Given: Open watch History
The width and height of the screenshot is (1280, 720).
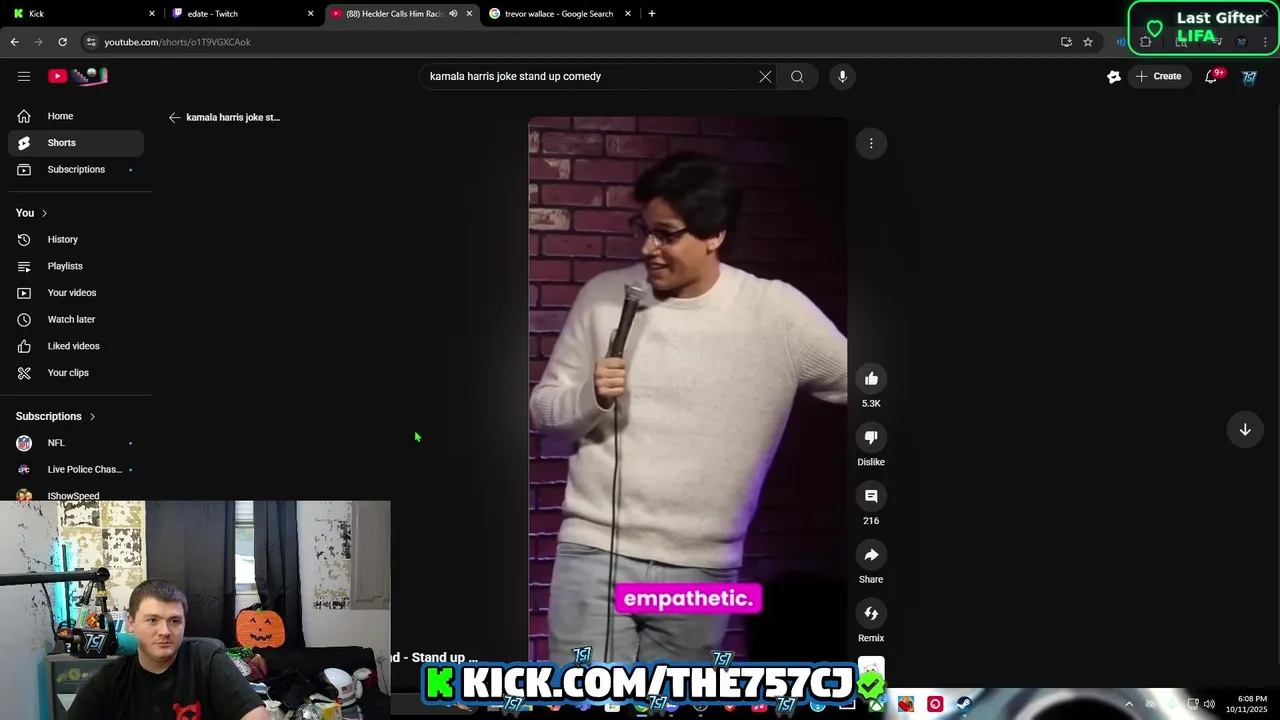Looking at the screenshot, I should pos(76,239).
